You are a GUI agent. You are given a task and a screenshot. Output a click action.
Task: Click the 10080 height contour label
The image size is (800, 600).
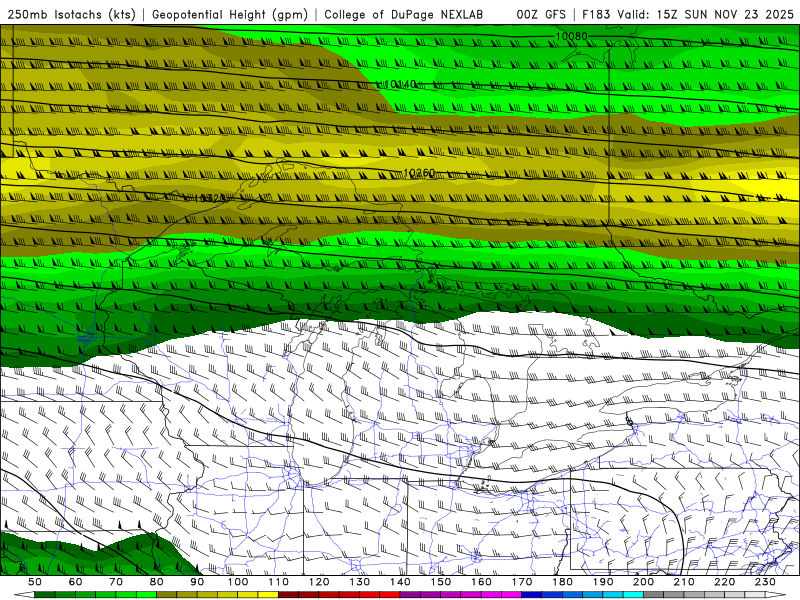pyautogui.click(x=571, y=36)
